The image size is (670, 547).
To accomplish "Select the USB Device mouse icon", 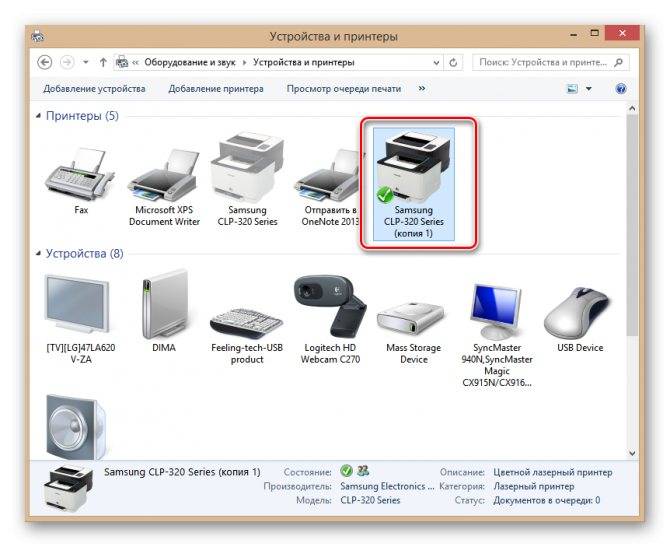I will (577, 313).
